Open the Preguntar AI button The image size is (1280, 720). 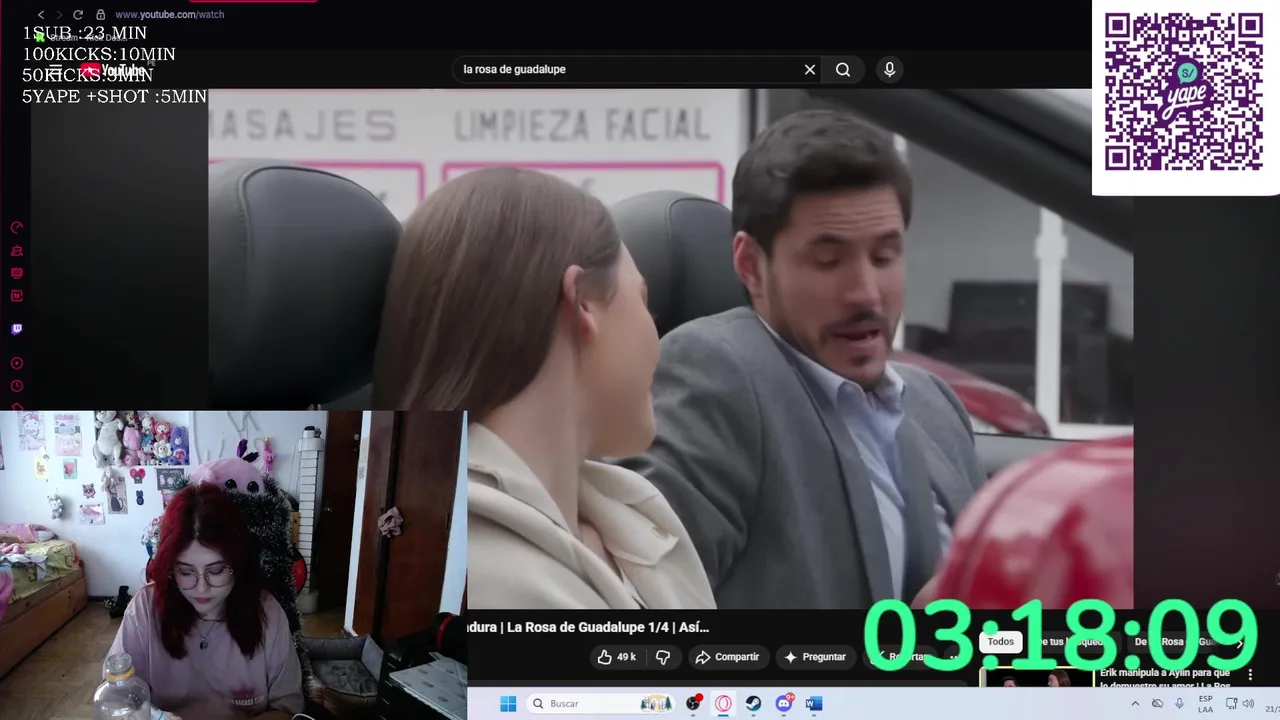click(815, 657)
